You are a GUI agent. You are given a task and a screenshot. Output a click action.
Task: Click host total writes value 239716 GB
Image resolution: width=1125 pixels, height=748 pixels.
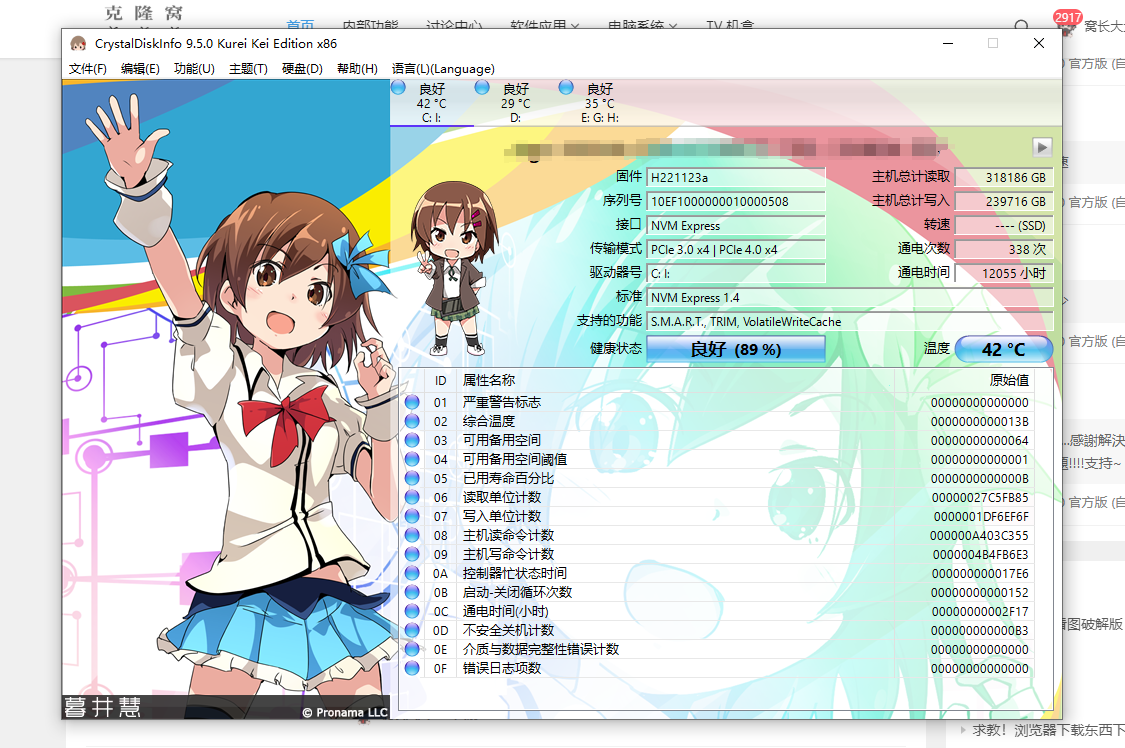click(x=1004, y=202)
